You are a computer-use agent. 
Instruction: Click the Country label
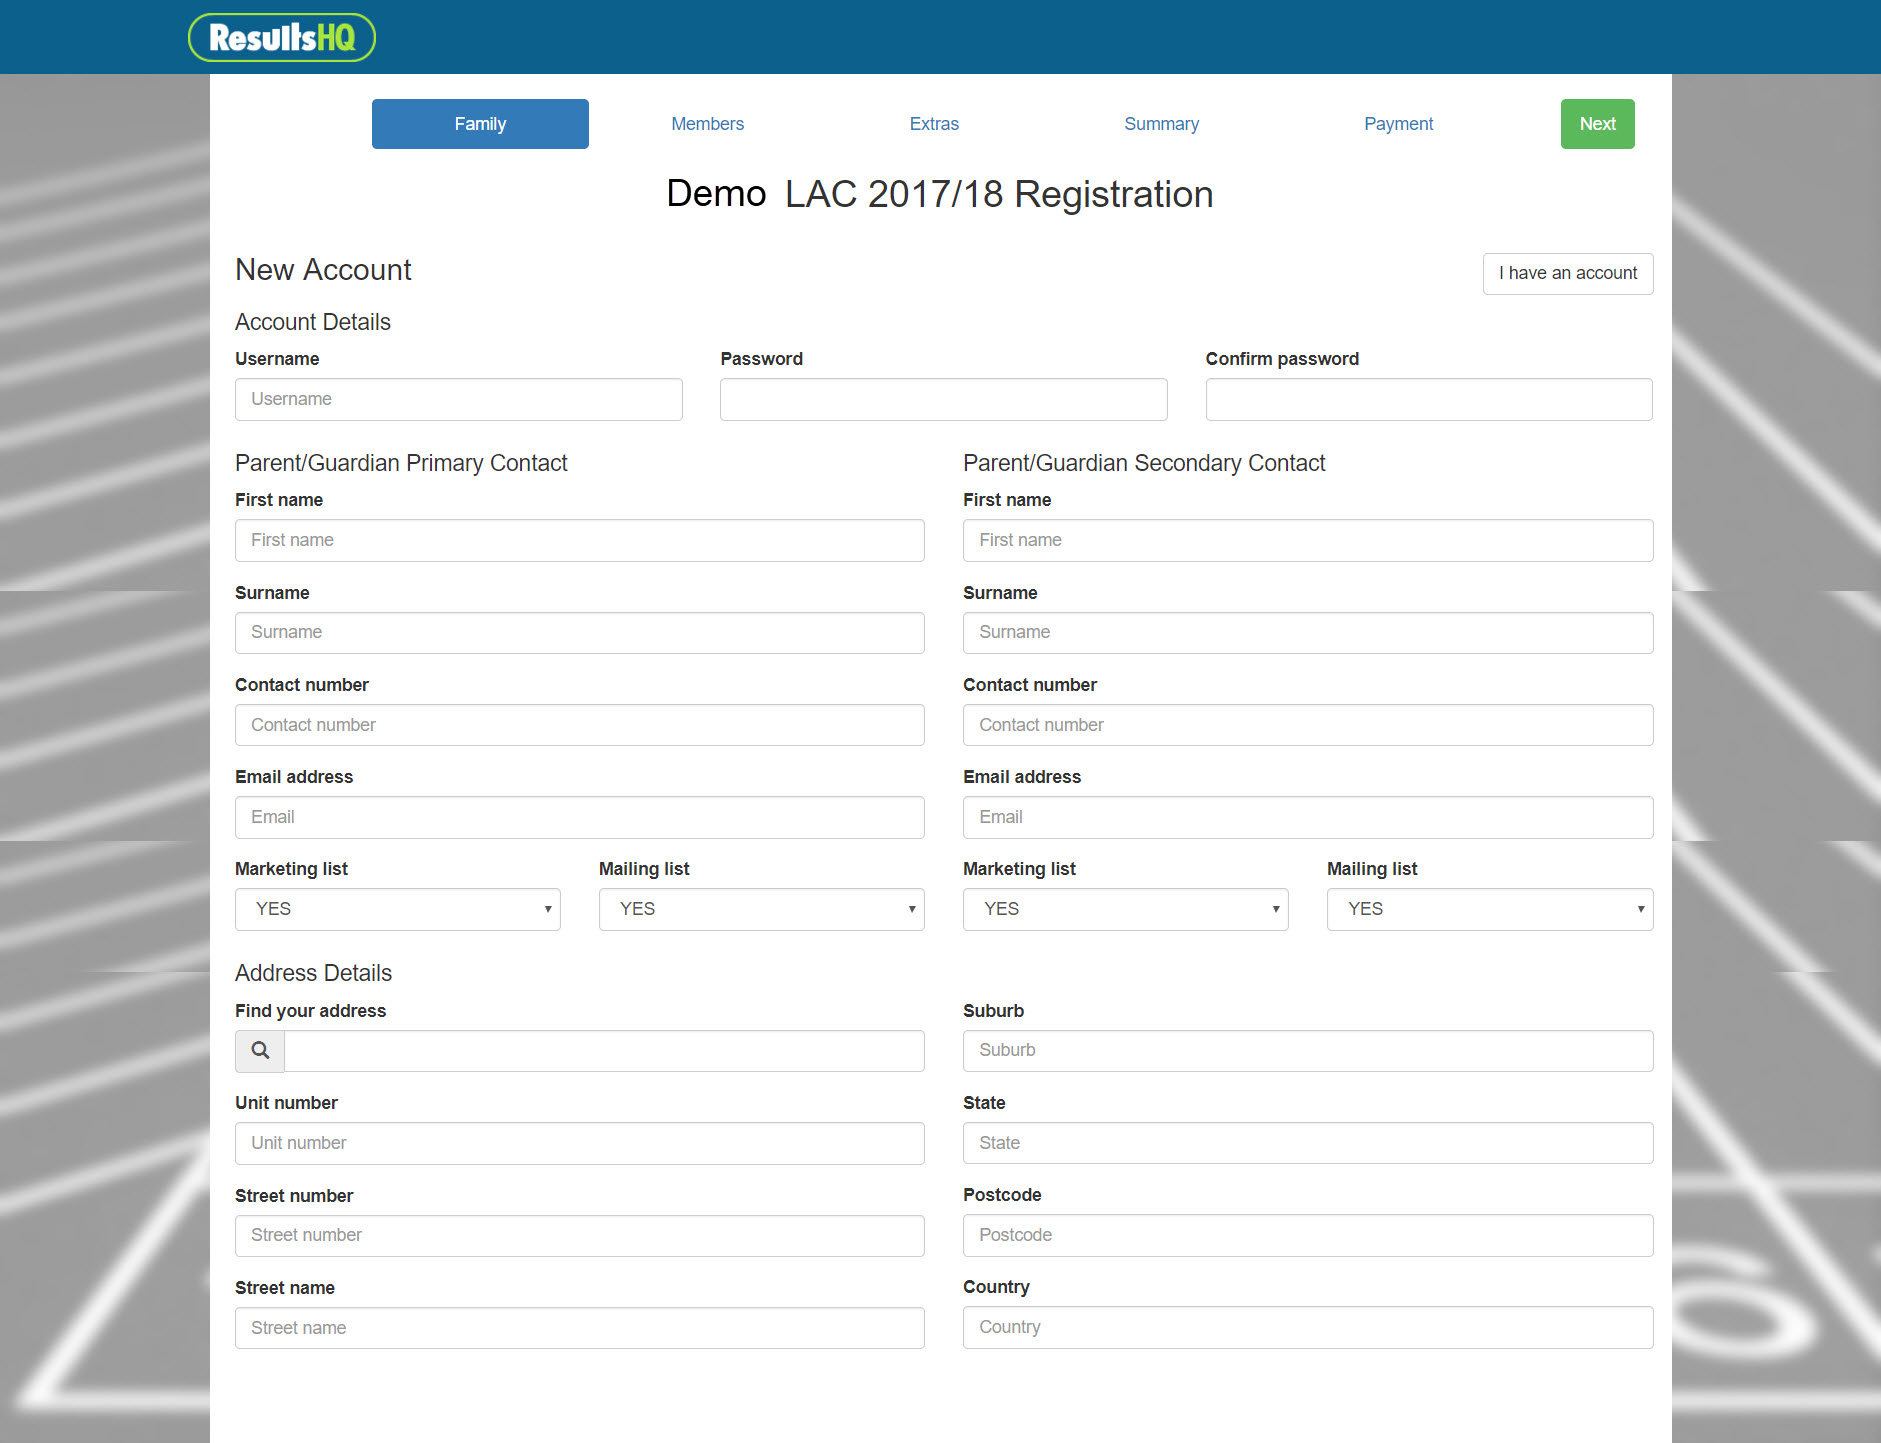(x=996, y=1287)
